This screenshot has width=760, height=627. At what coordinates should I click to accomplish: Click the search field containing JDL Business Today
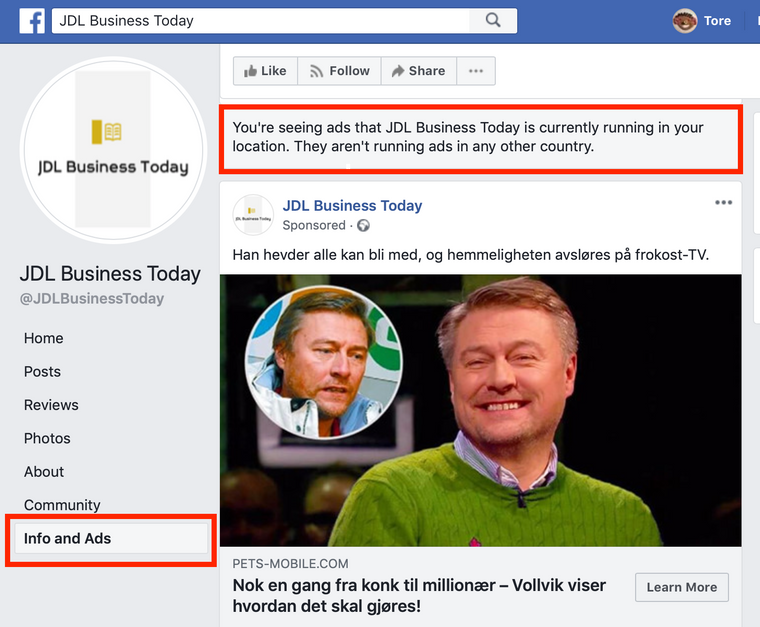261,20
